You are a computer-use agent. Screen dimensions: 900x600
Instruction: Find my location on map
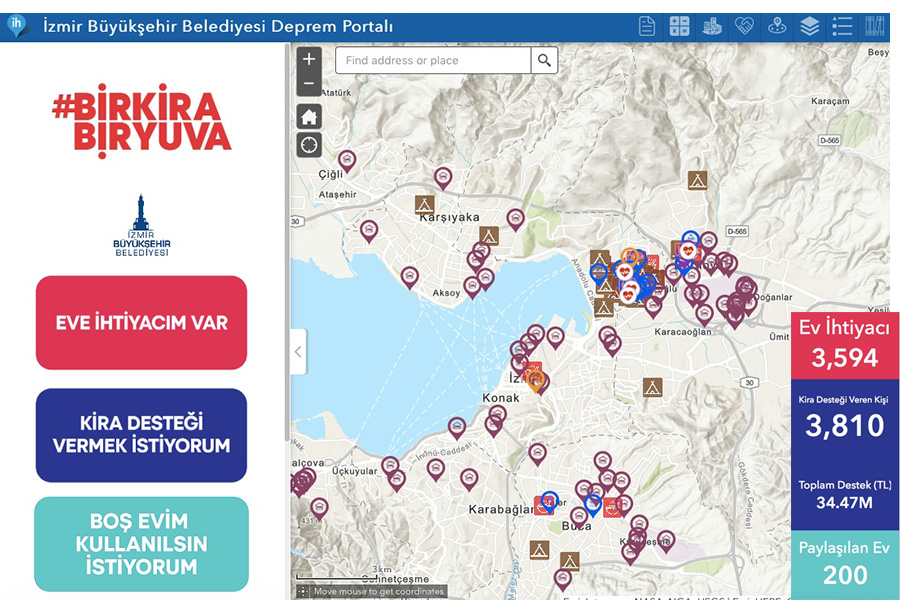coord(309,145)
